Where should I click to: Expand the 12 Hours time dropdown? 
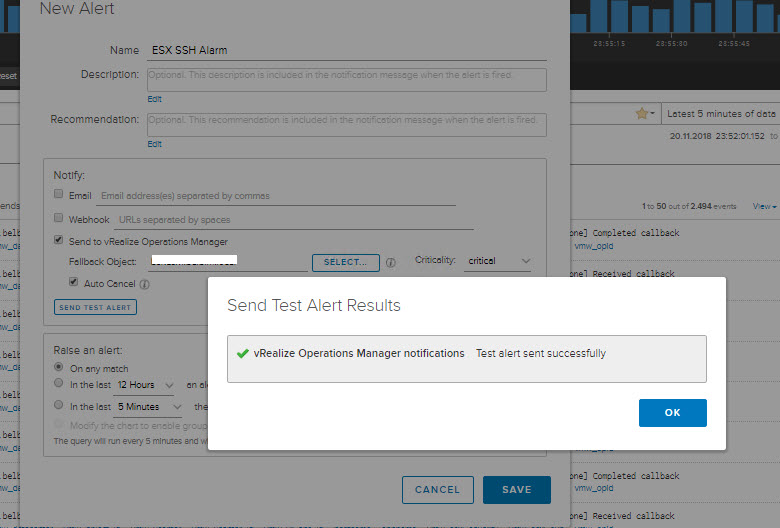pos(145,385)
